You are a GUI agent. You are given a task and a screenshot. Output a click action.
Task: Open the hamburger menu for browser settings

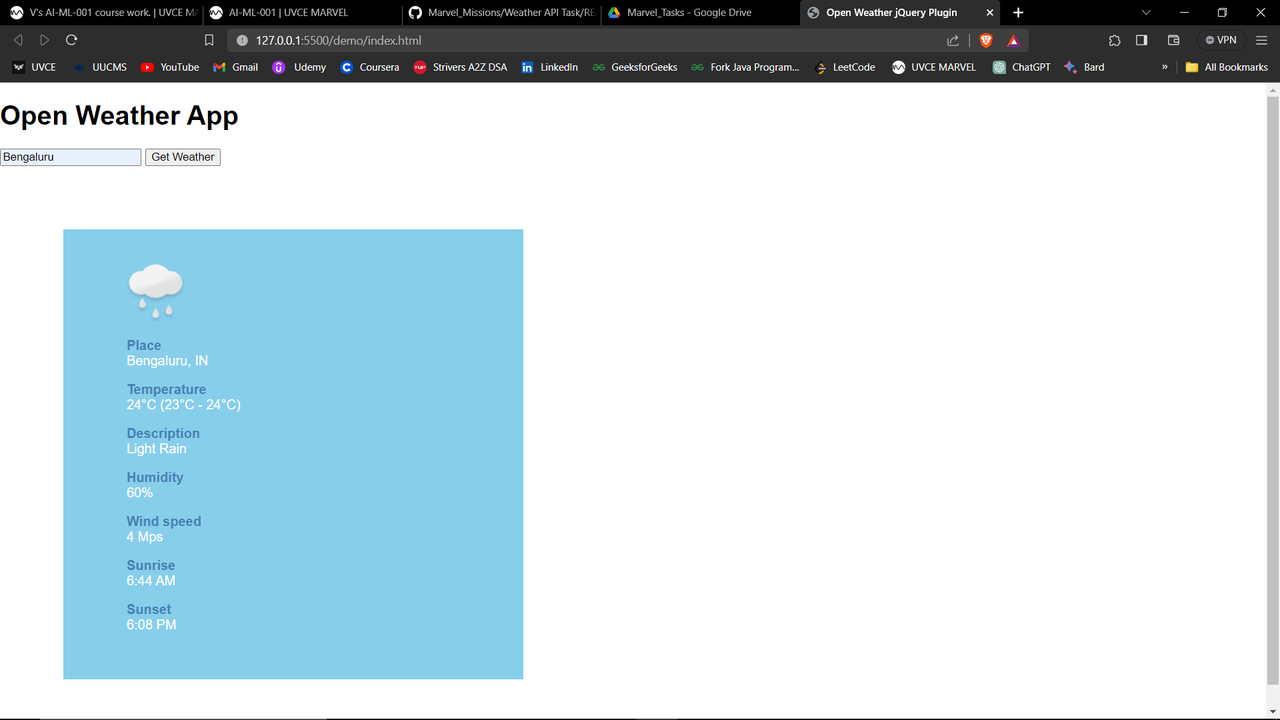pos(1262,40)
